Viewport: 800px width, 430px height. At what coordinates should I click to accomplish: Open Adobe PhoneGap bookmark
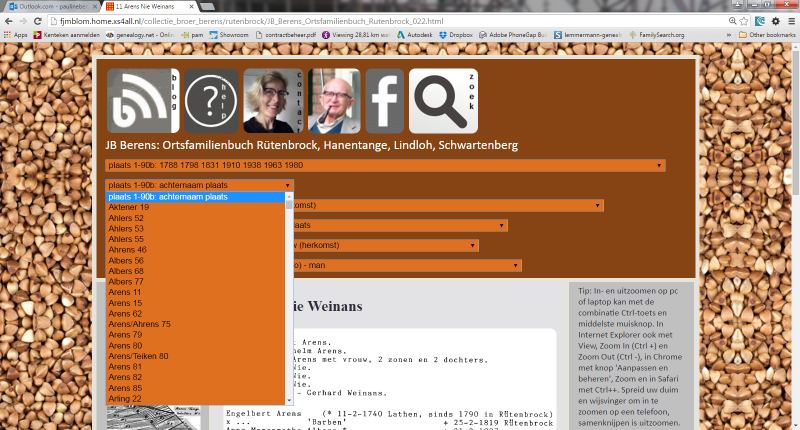[x=513, y=35]
